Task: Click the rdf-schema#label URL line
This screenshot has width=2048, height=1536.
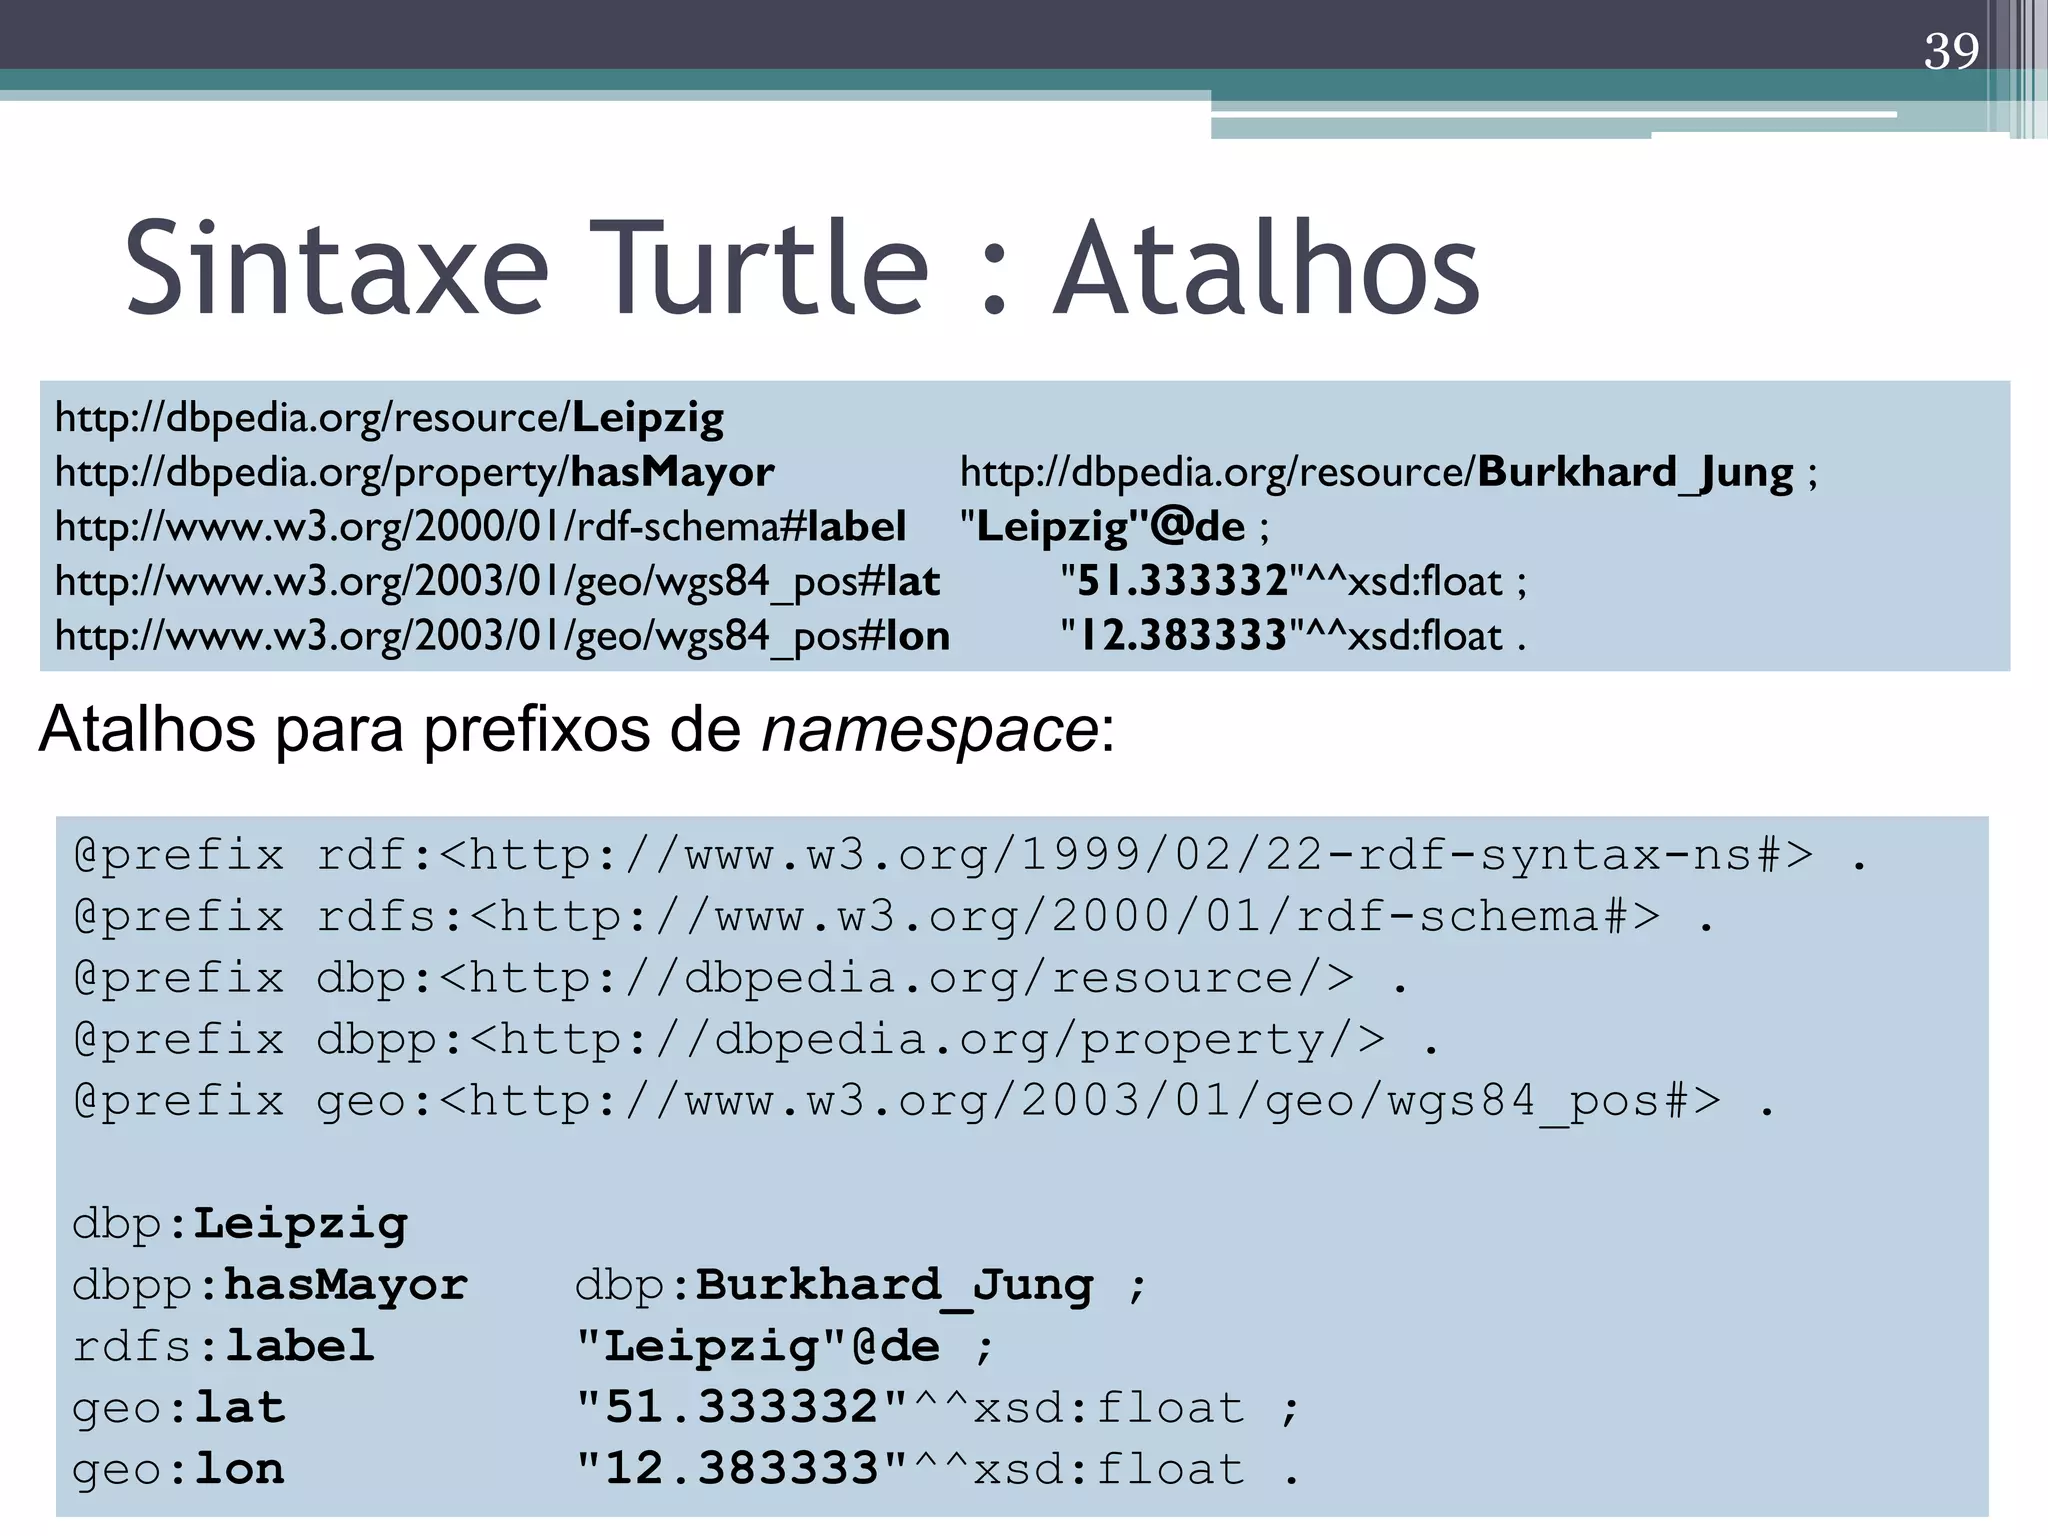Action: click(481, 526)
